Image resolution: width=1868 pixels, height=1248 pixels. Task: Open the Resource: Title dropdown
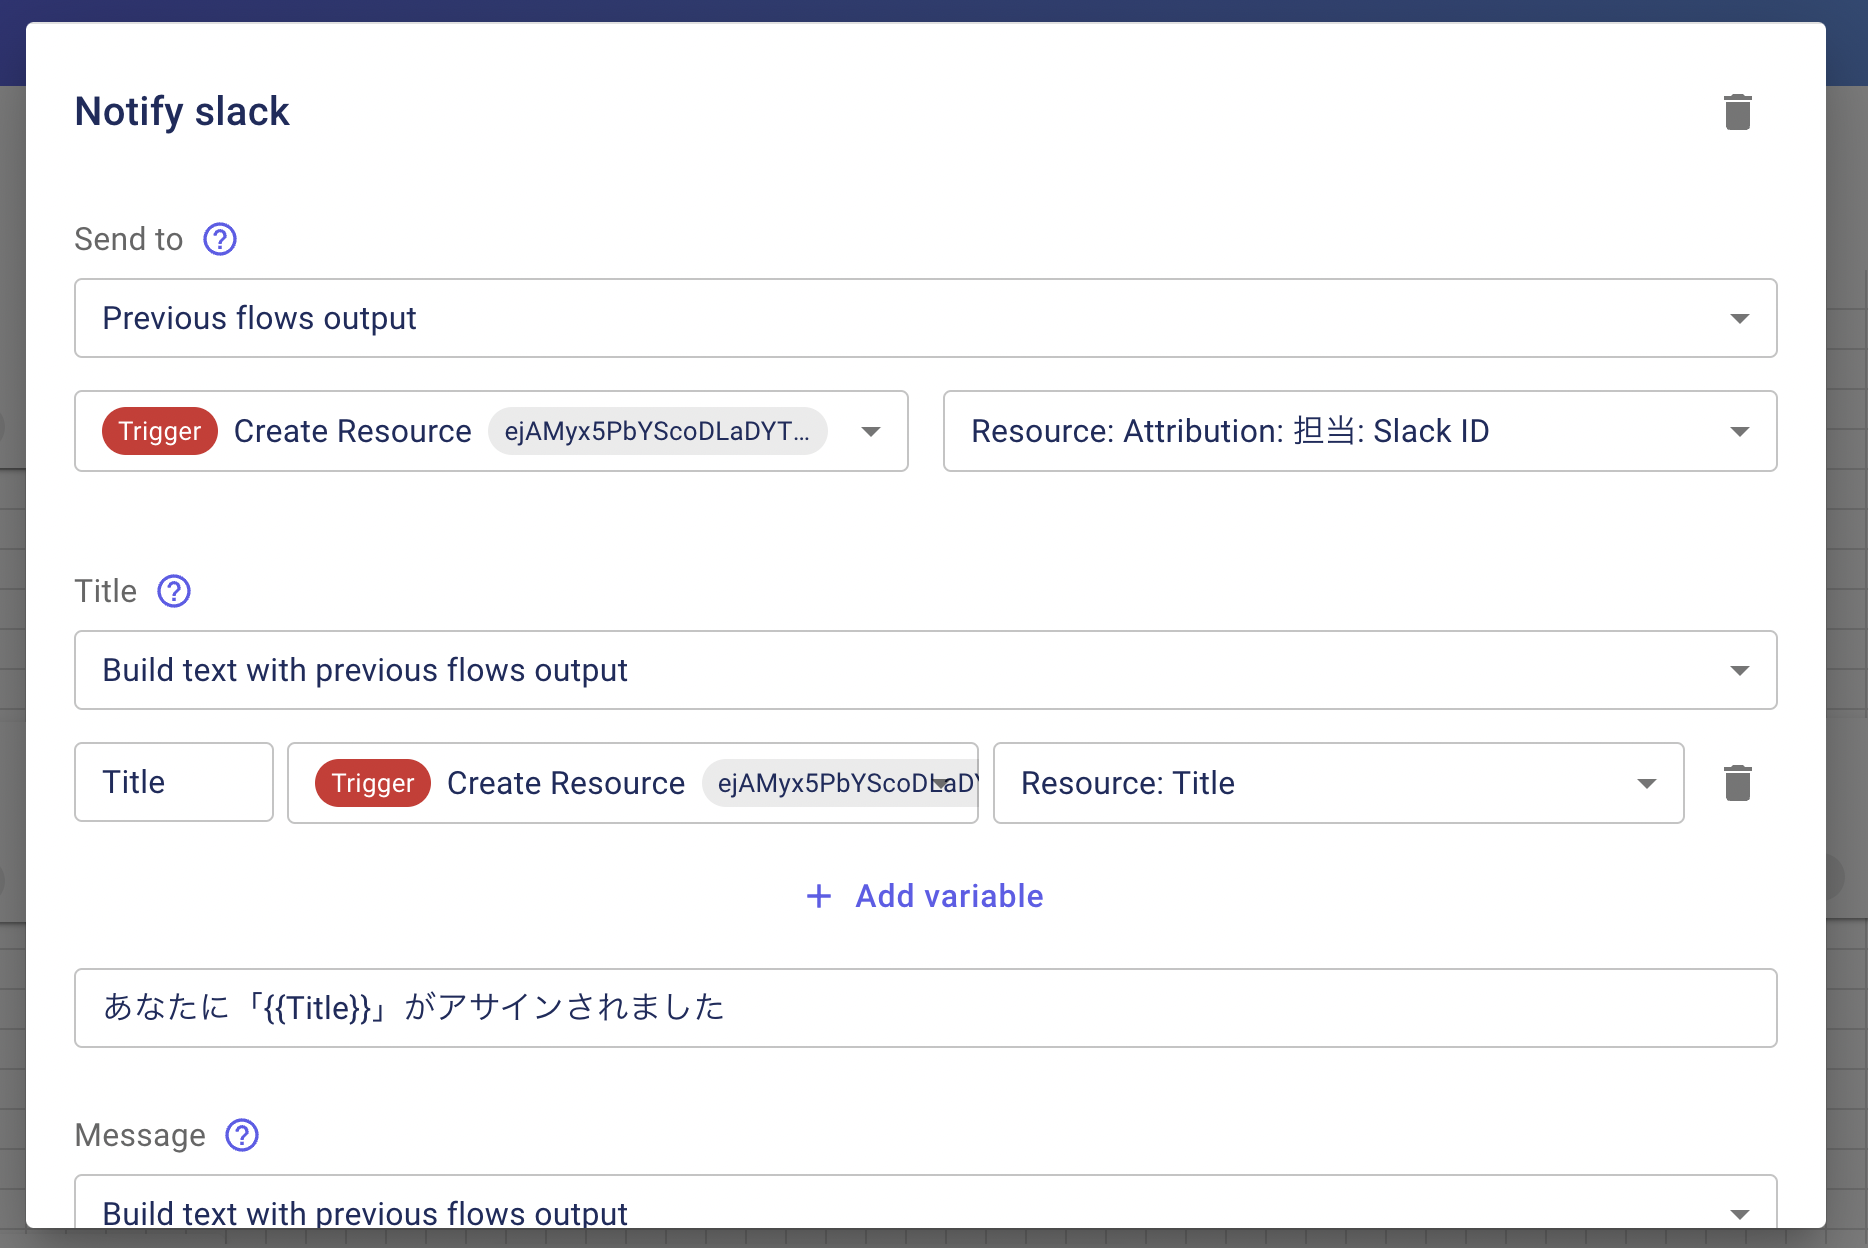[x=1339, y=783]
